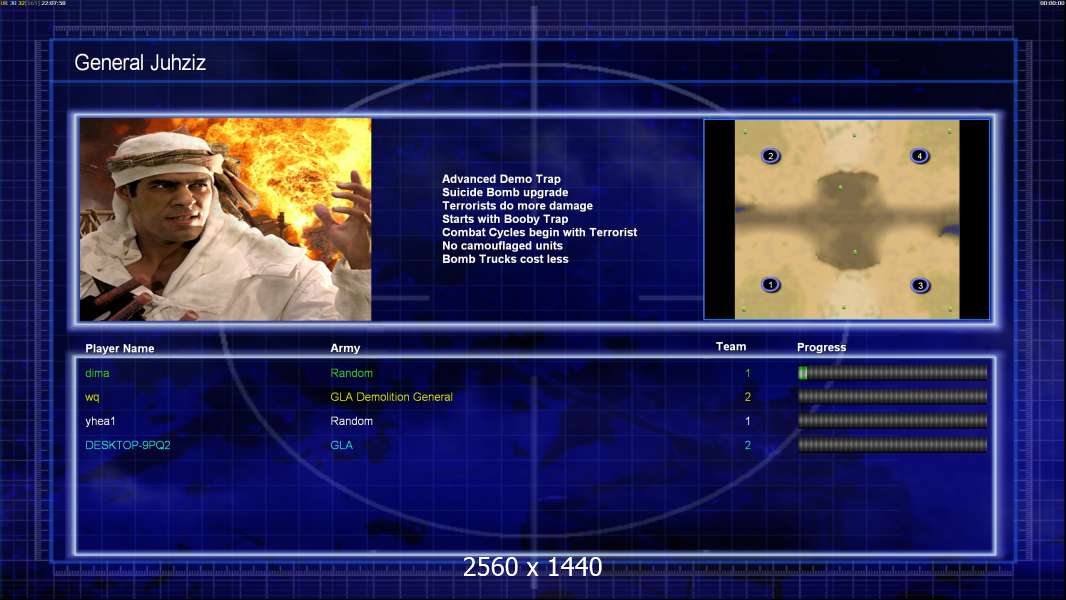
Task: Click the General Juhziz title text
Action: pyautogui.click(x=140, y=63)
